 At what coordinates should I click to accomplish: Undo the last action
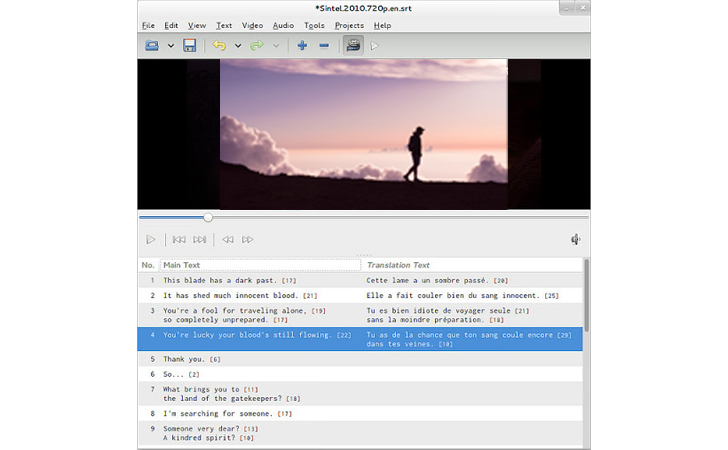(219, 46)
